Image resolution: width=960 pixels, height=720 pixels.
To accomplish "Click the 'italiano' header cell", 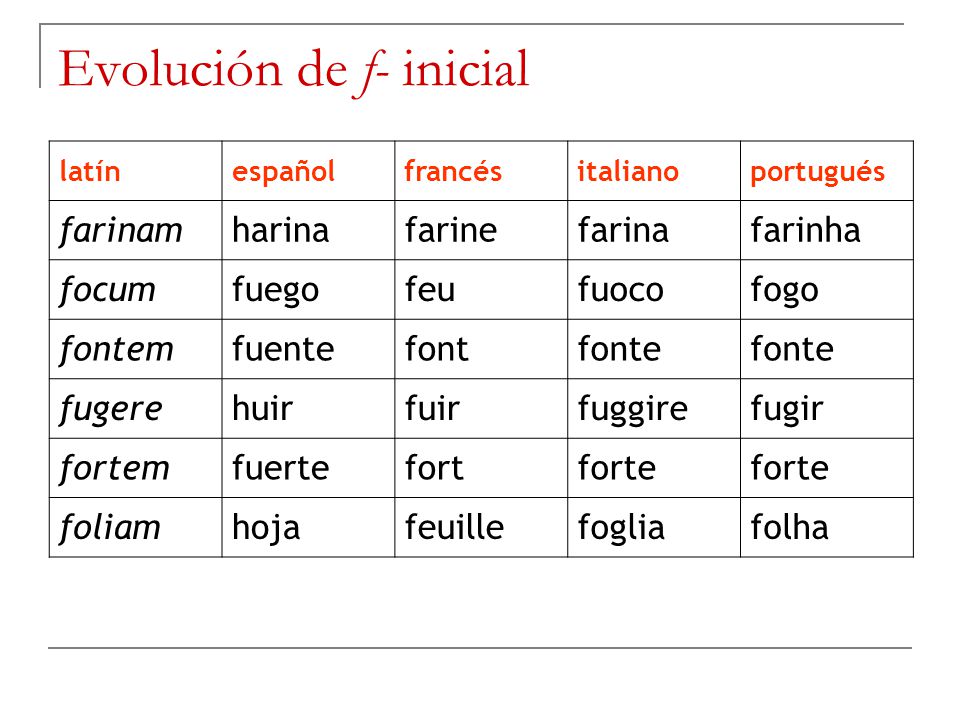I will pyautogui.click(x=653, y=171).
